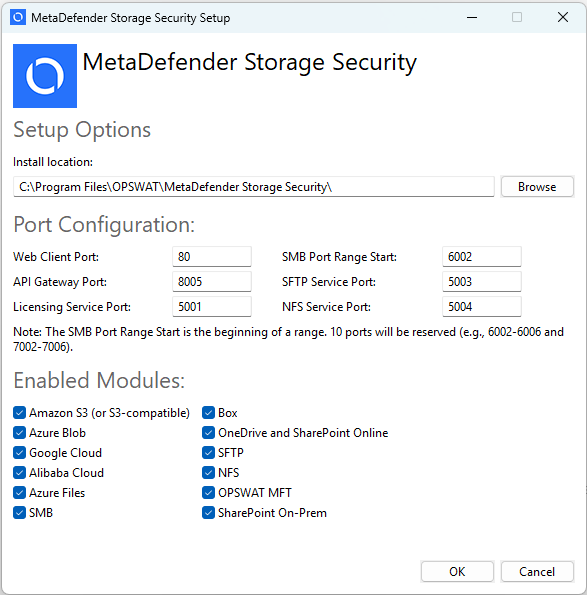Uncheck the Azure Files module
The width and height of the screenshot is (587, 595).
(19, 493)
